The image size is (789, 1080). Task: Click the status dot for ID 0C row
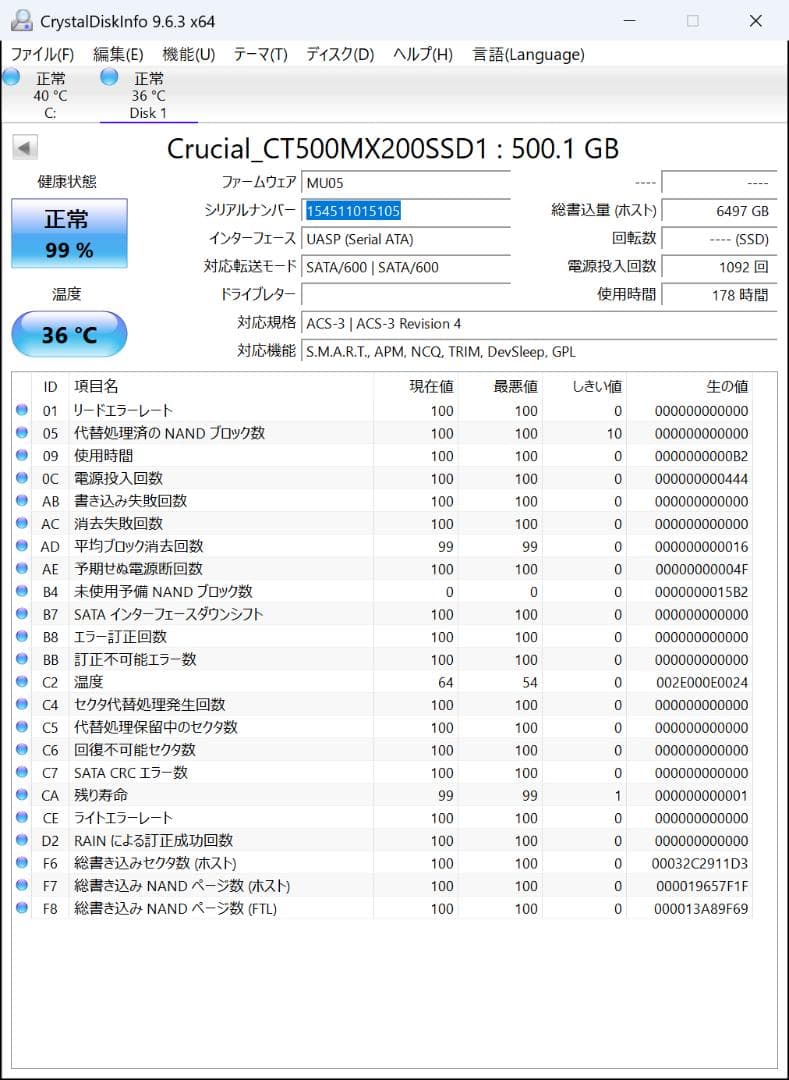(x=21, y=479)
